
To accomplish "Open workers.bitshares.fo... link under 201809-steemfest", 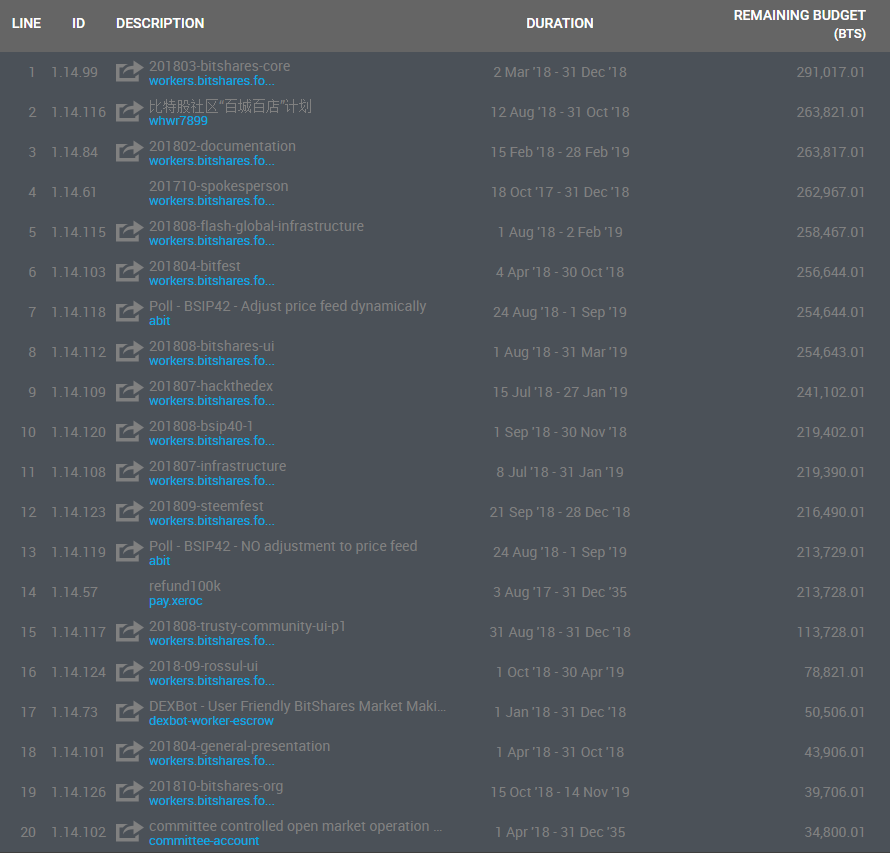I will [212, 521].
